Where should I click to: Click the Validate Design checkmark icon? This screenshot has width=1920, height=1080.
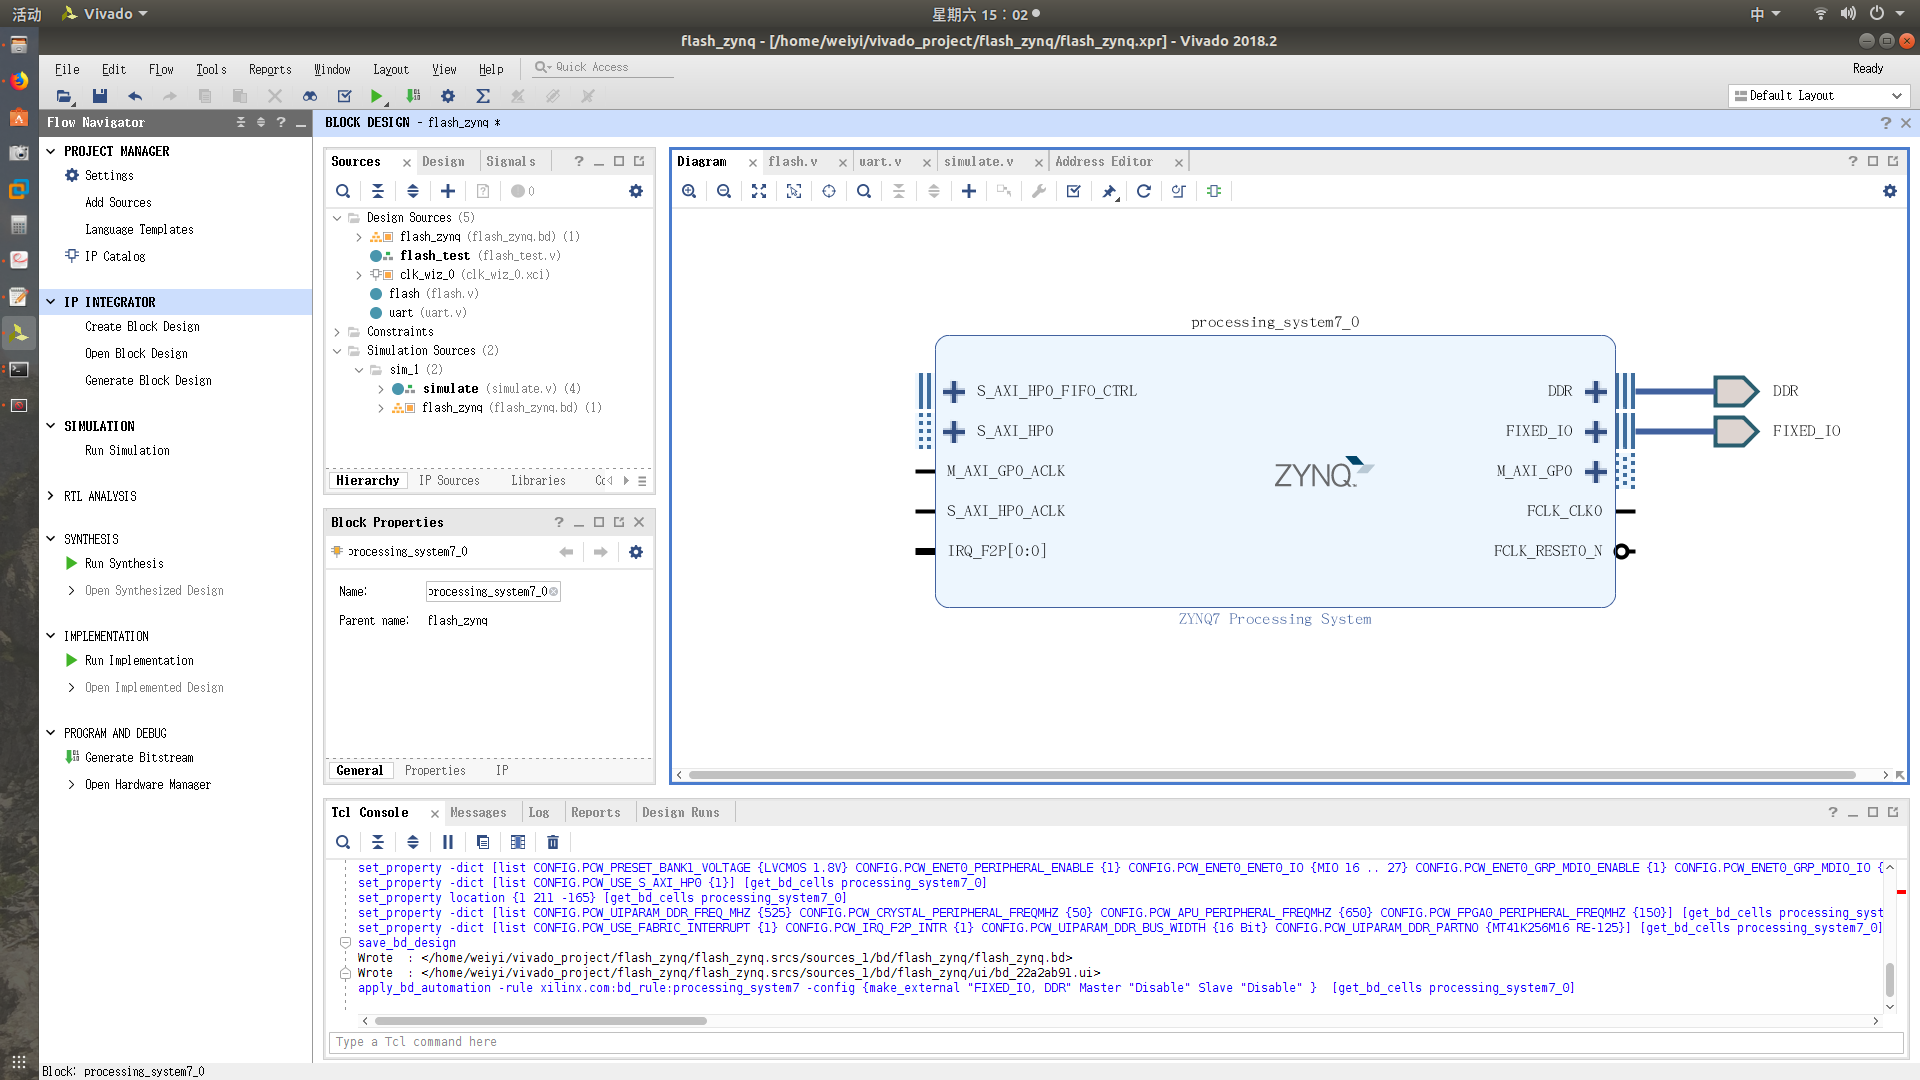tap(1073, 191)
